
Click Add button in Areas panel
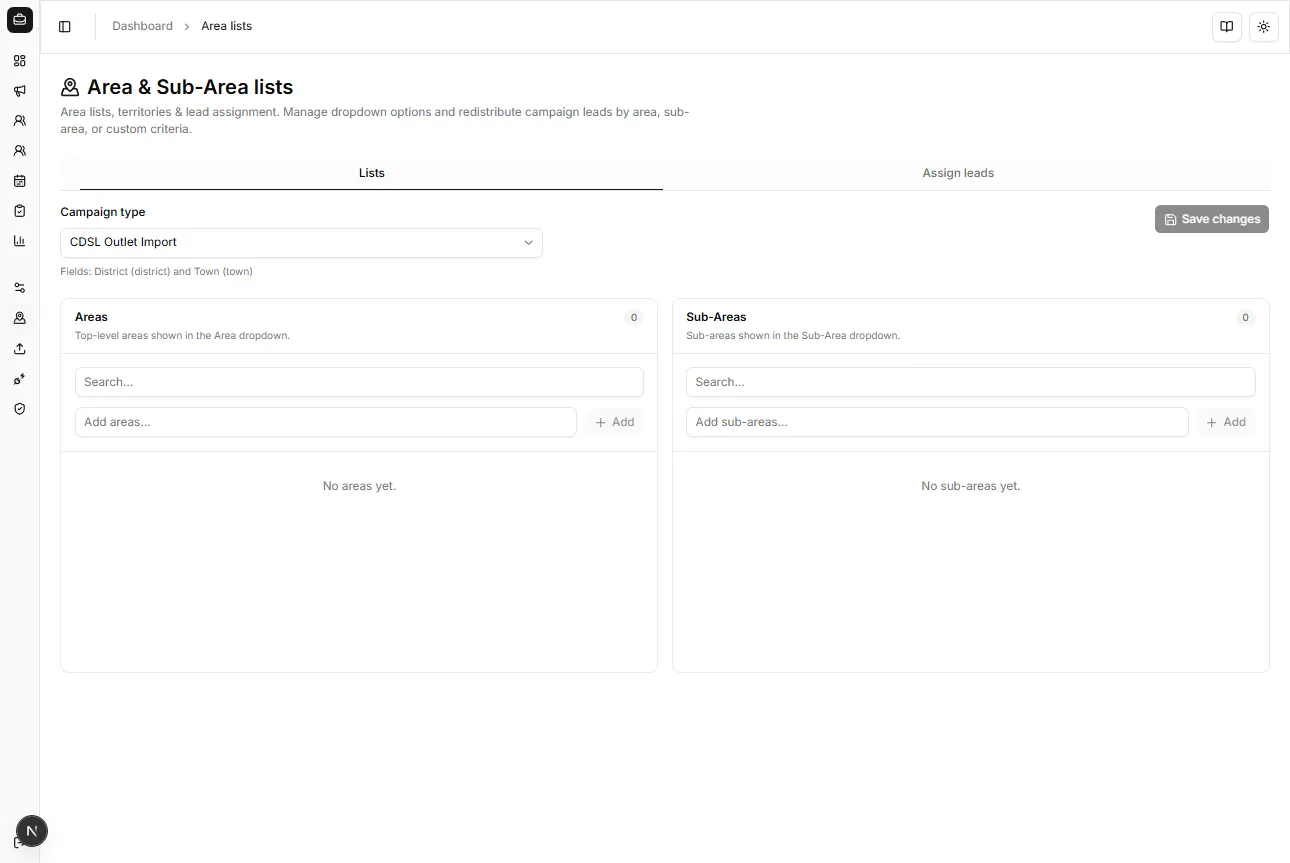point(615,422)
